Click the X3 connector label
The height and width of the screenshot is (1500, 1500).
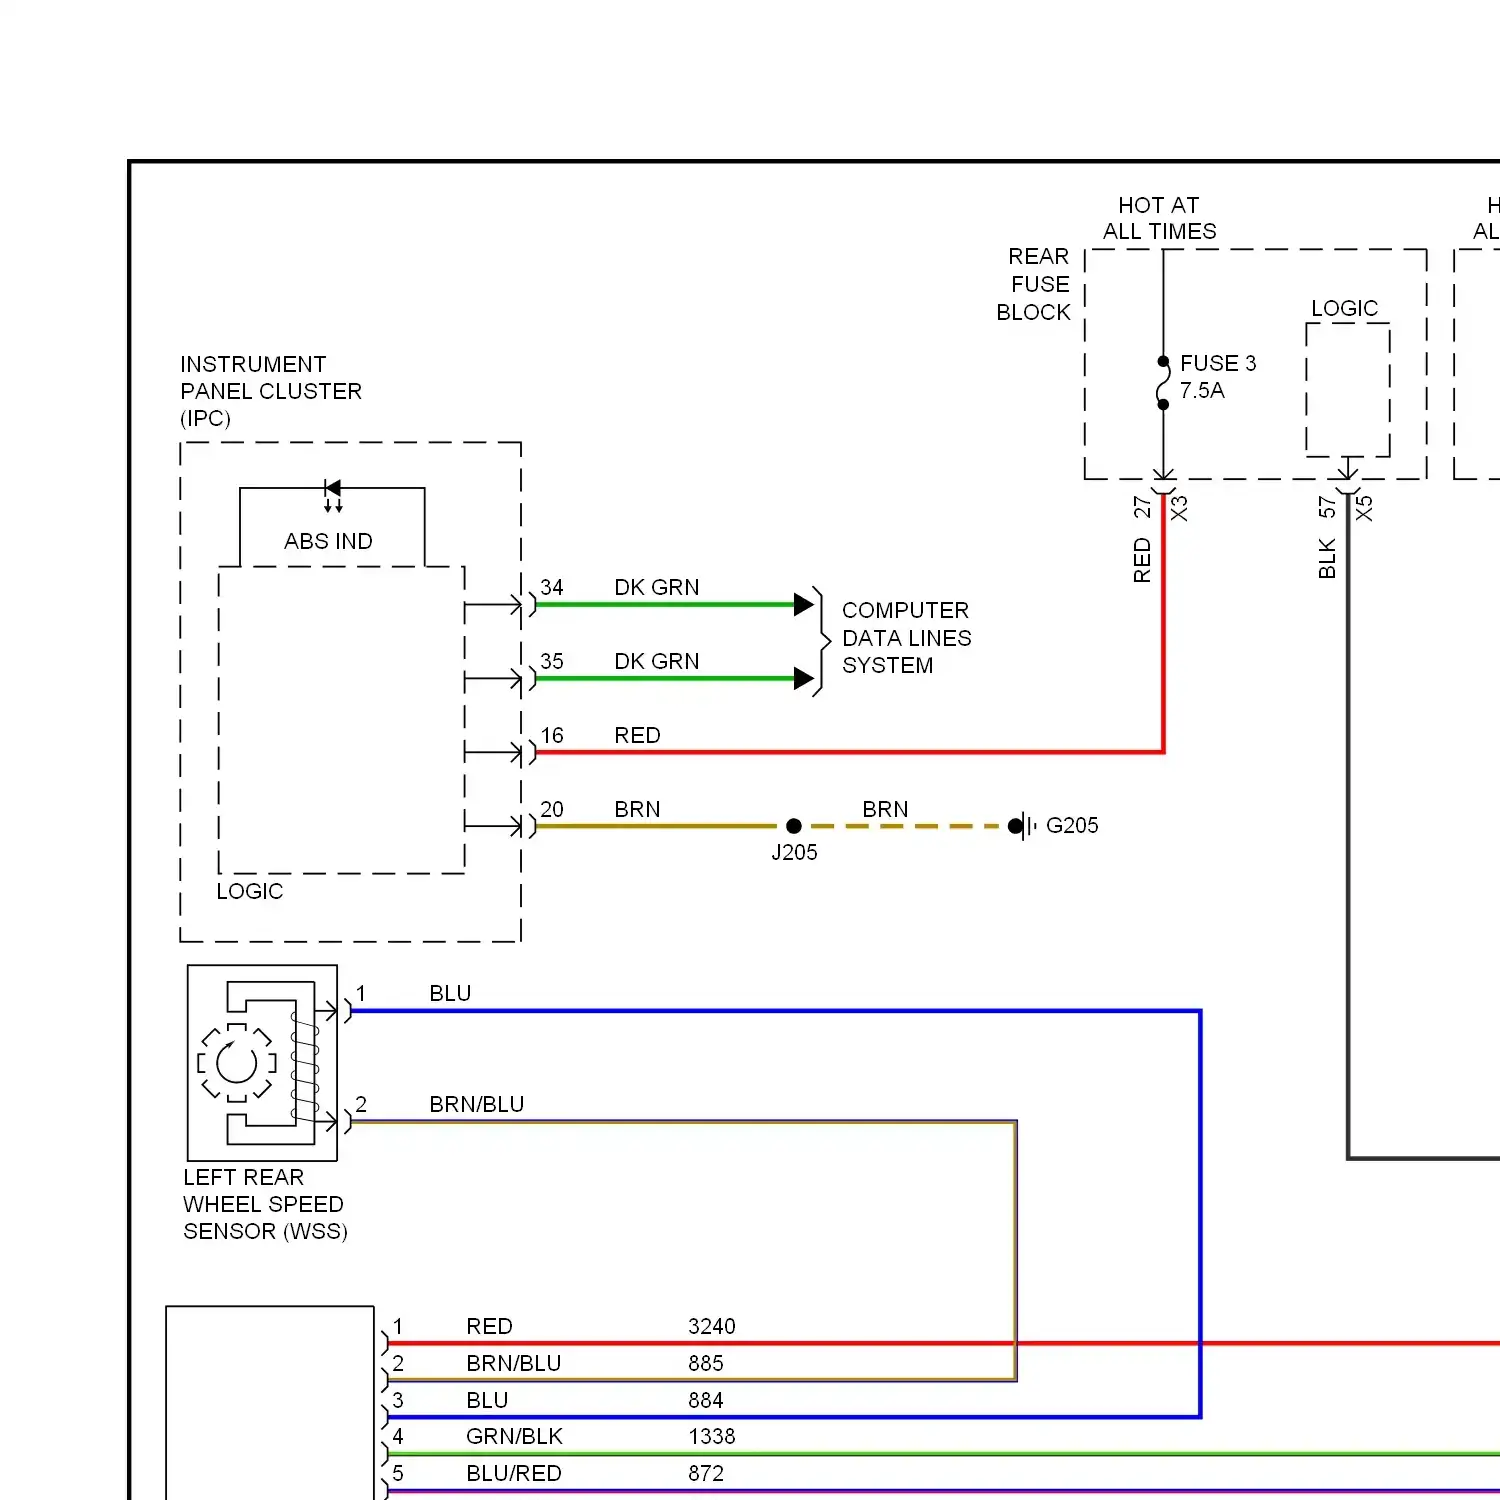click(1180, 508)
